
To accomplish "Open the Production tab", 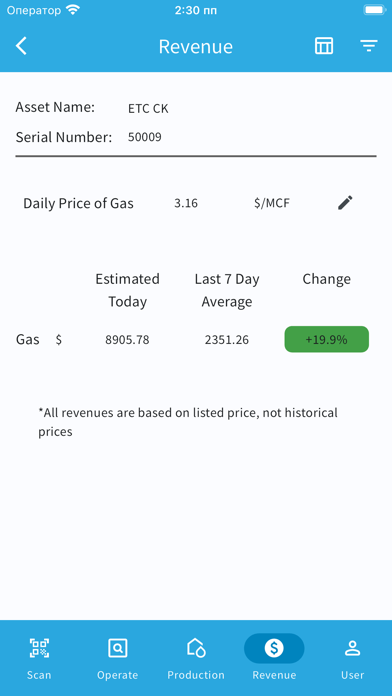I will click(x=196, y=658).
